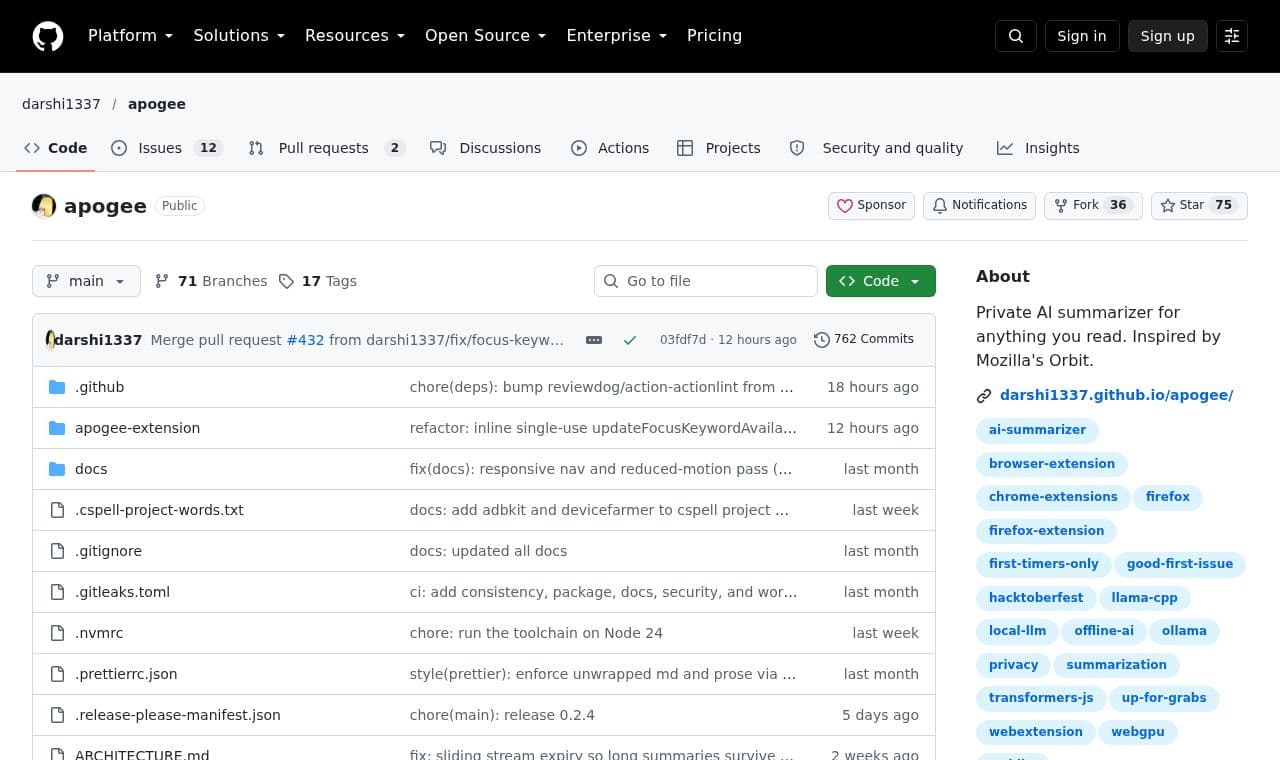1280x760 pixels.
Task: Open the .github folder icon
Action: 57,387
